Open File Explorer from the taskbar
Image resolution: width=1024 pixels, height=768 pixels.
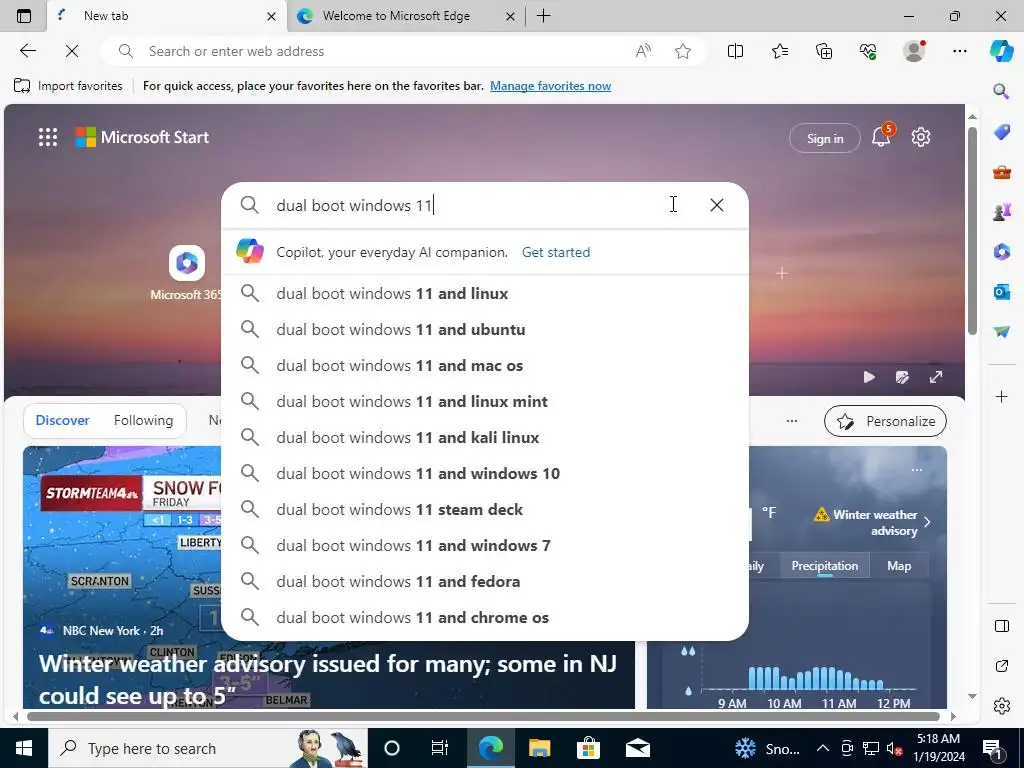click(x=539, y=748)
